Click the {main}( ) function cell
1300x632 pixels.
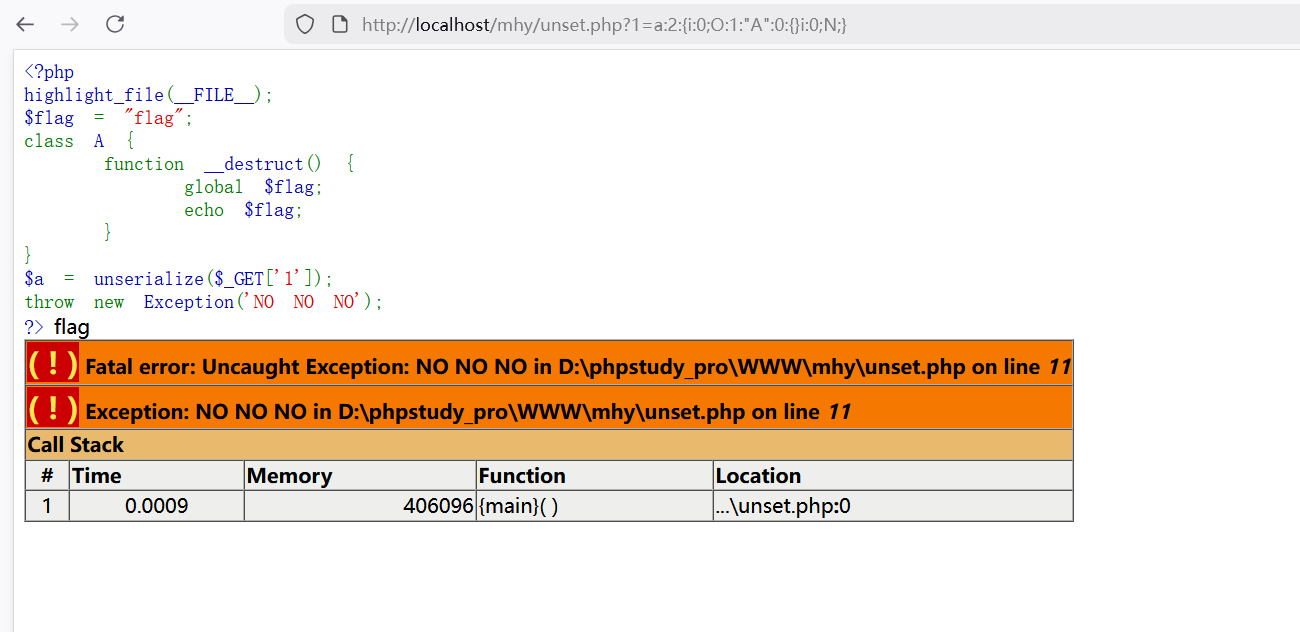[x=518, y=506]
